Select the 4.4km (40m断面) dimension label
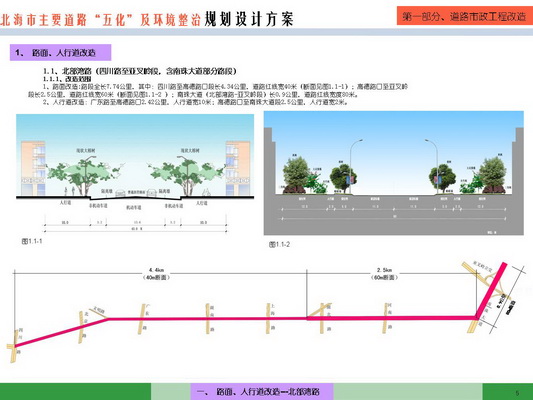The width and height of the screenshot is (533, 400). click(x=156, y=274)
